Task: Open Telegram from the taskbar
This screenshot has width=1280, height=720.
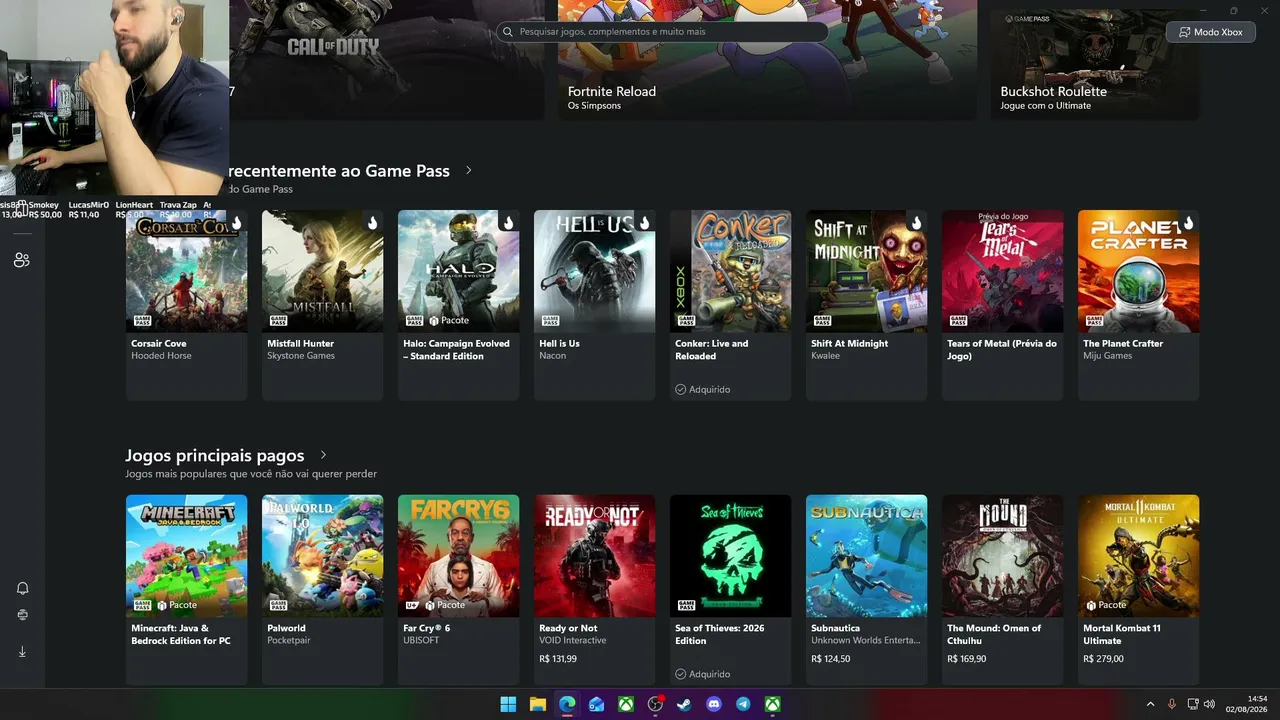Action: pos(743,704)
